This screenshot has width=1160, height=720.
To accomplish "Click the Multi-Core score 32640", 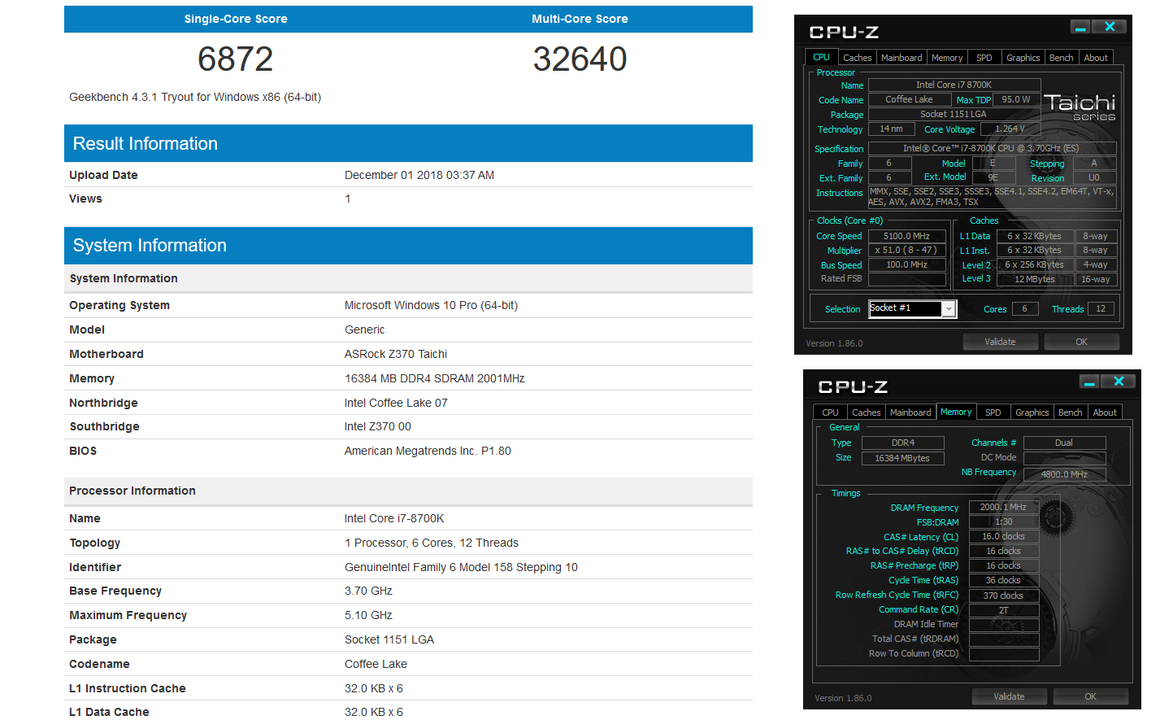I will [x=580, y=59].
